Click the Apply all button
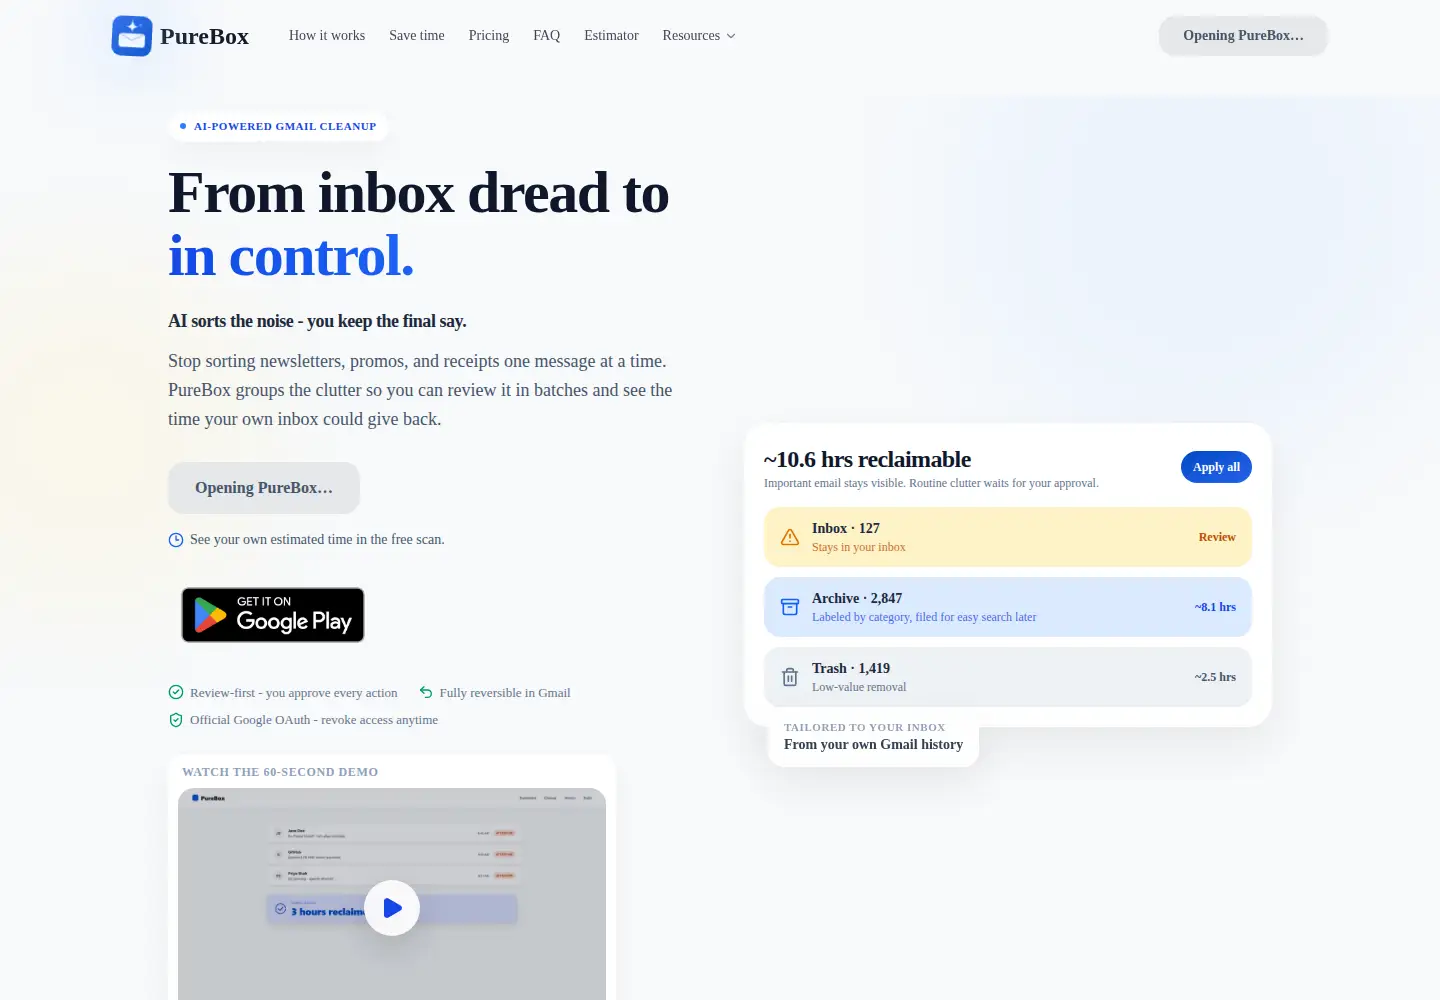The height and width of the screenshot is (1000, 1440). [x=1216, y=467]
